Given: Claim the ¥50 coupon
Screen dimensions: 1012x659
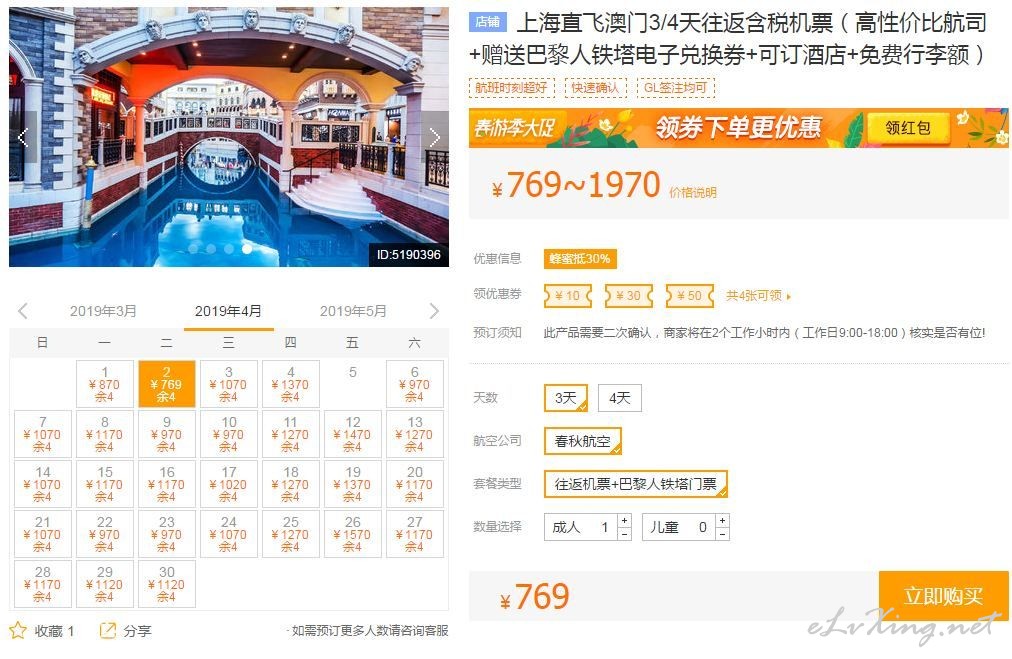Looking at the screenshot, I should point(690,296).
